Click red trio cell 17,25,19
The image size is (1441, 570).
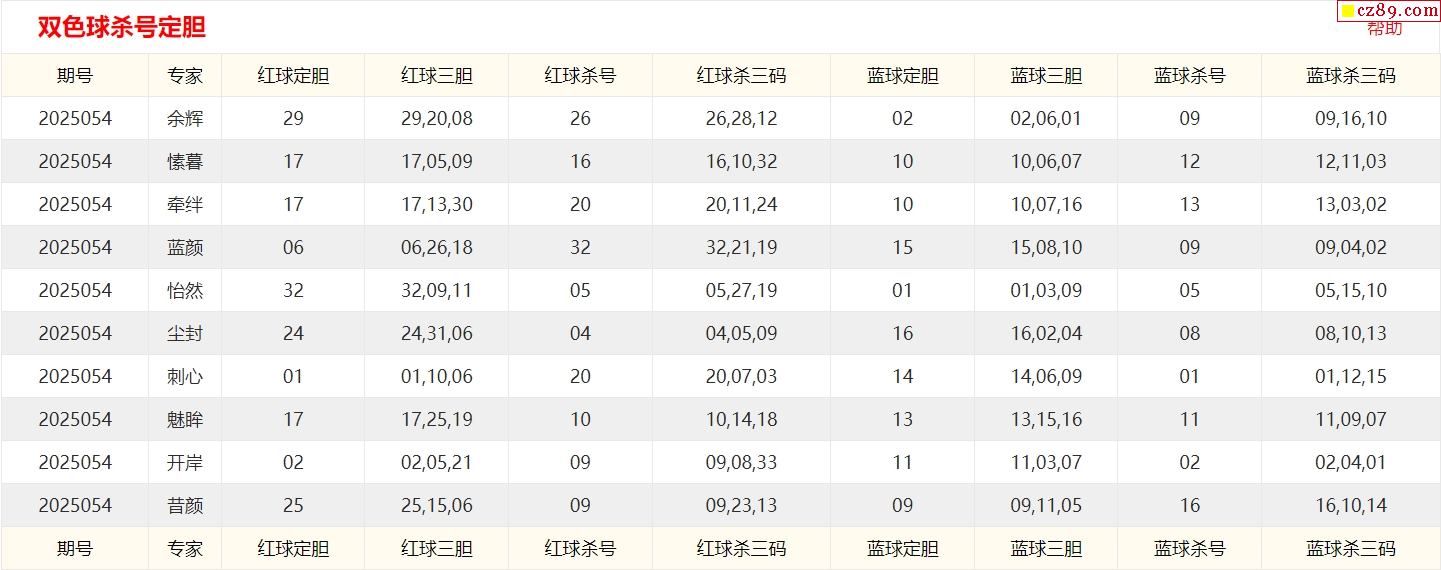437,419
